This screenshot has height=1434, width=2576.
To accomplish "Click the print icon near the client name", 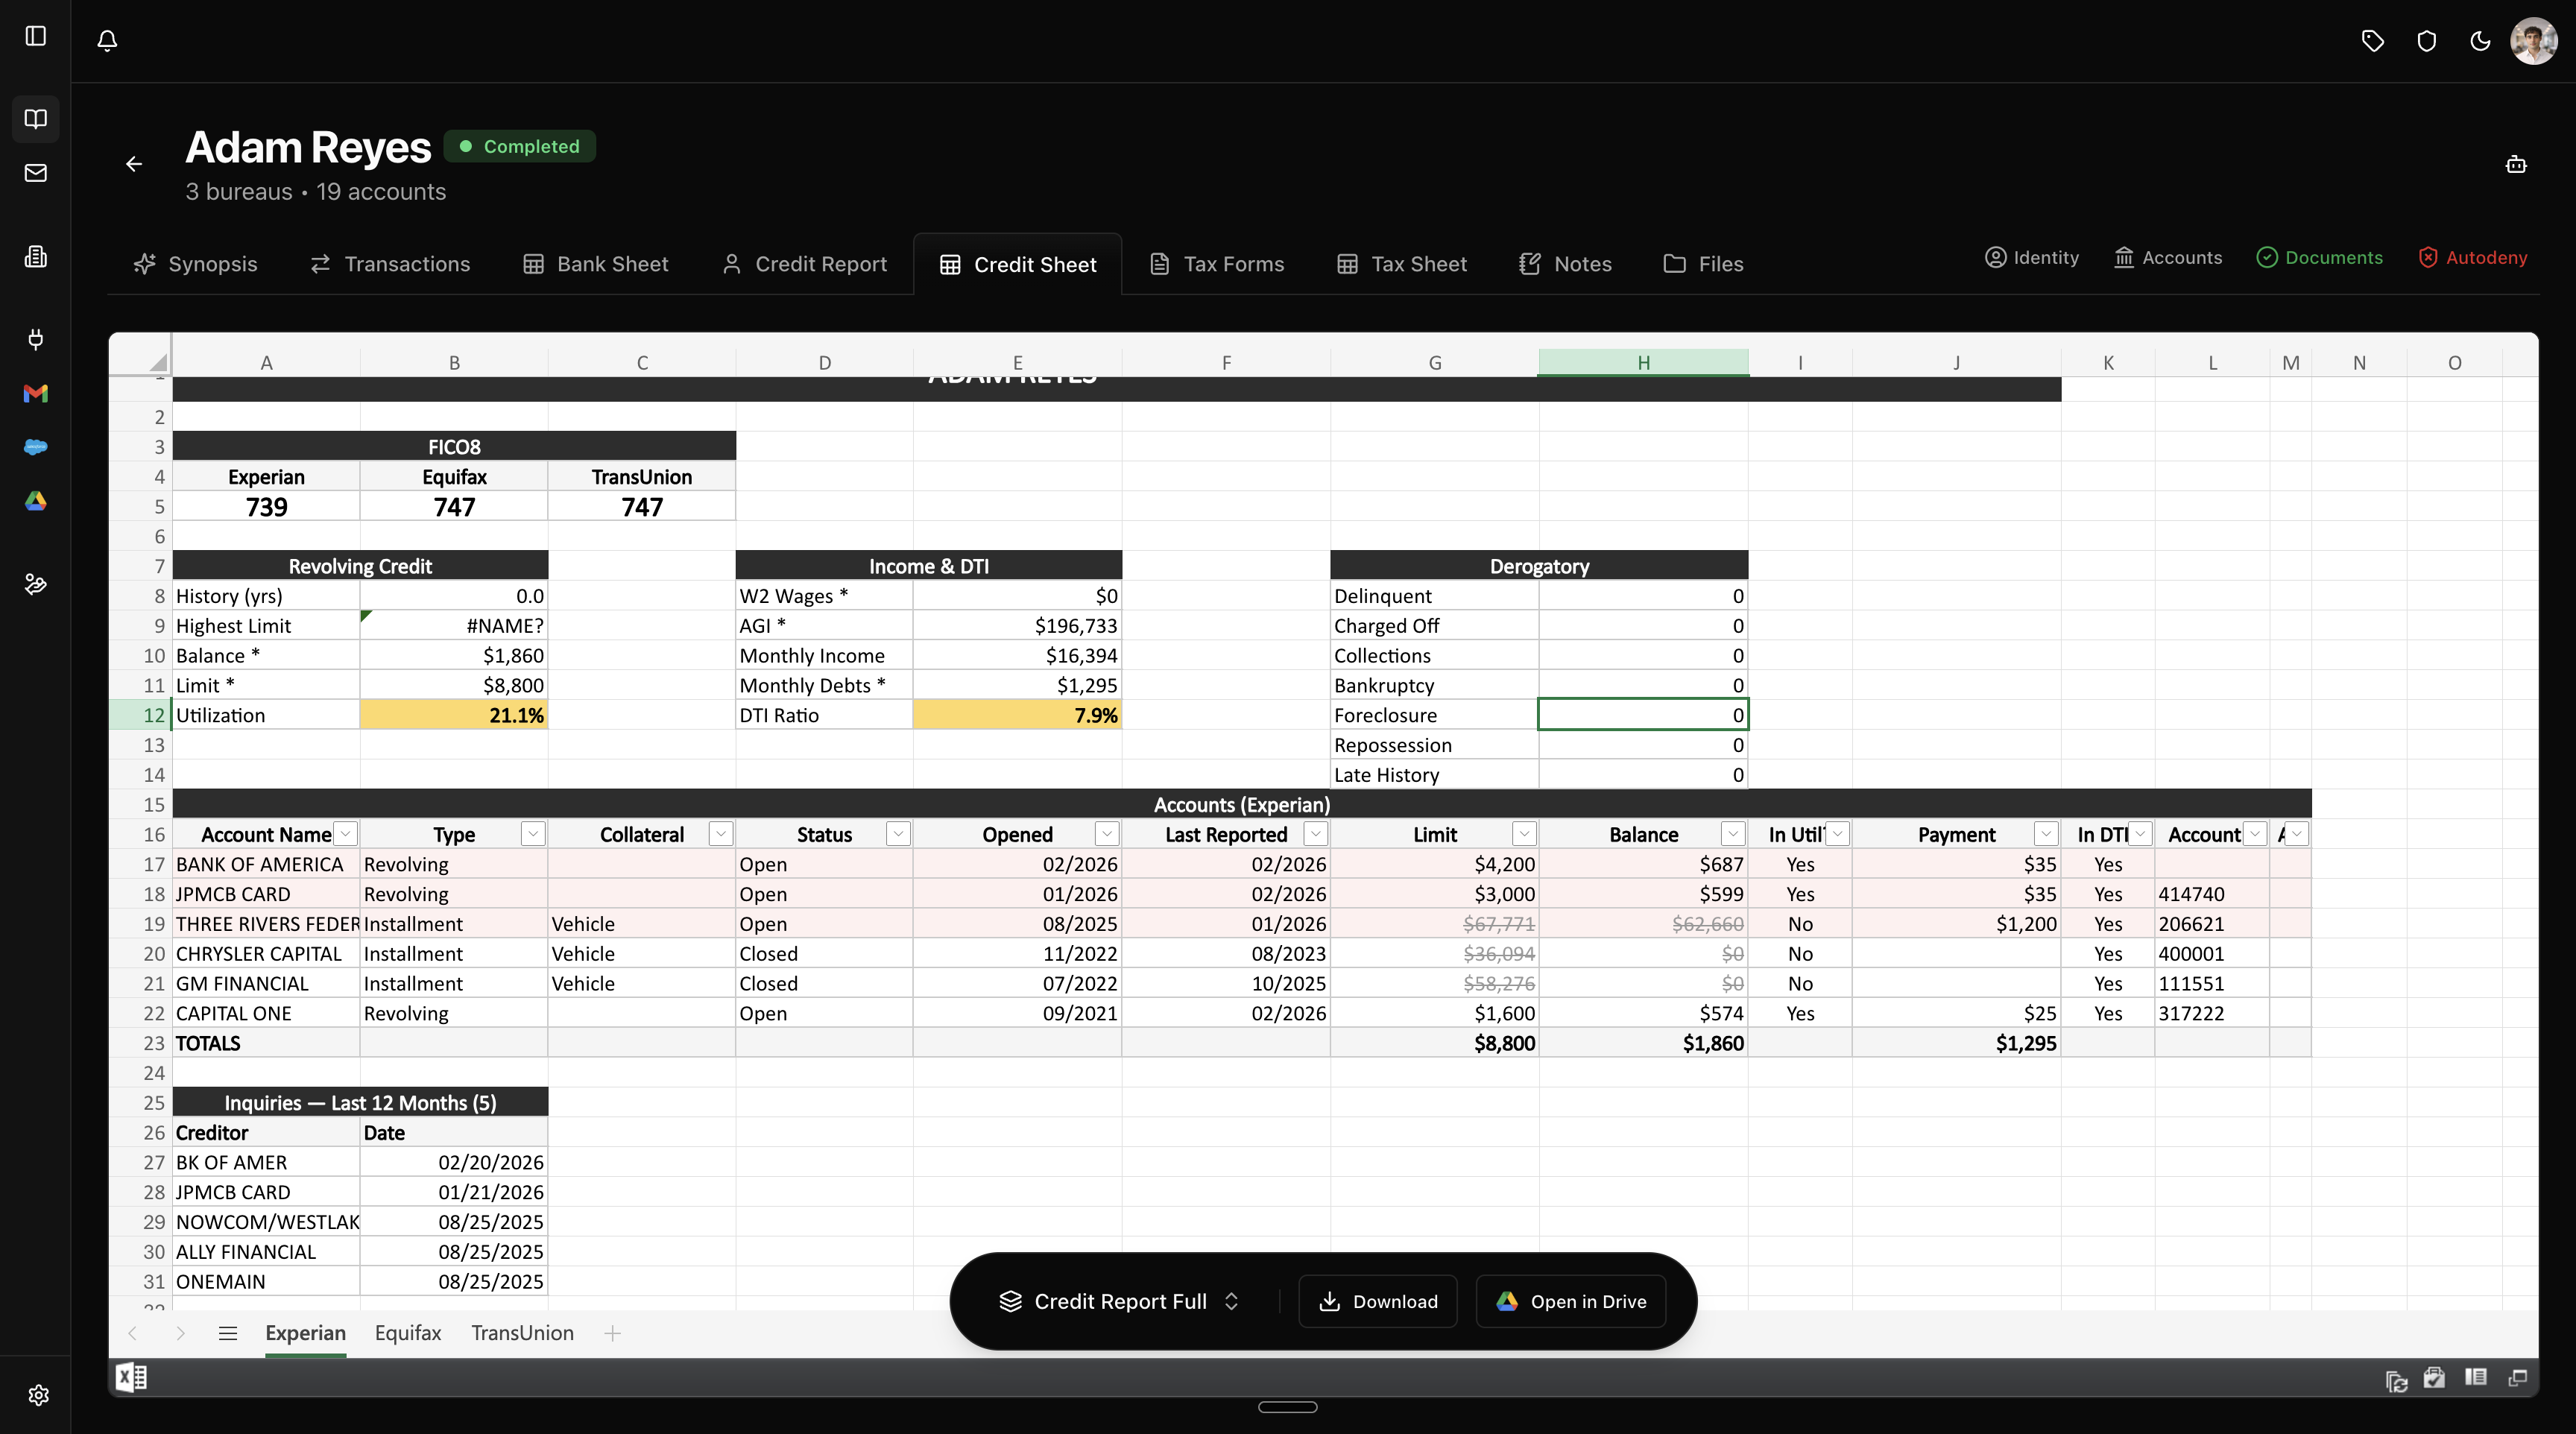I will 2517,164.
